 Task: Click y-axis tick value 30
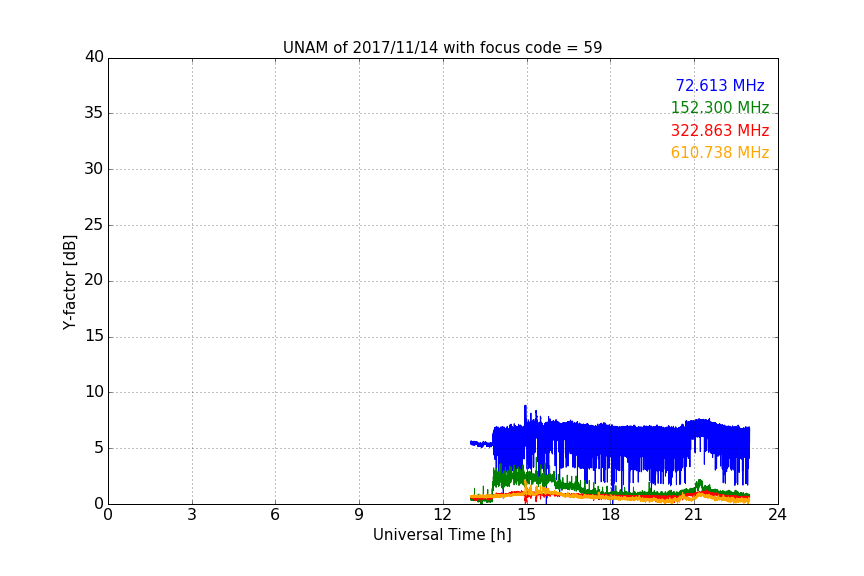point(94,169)
